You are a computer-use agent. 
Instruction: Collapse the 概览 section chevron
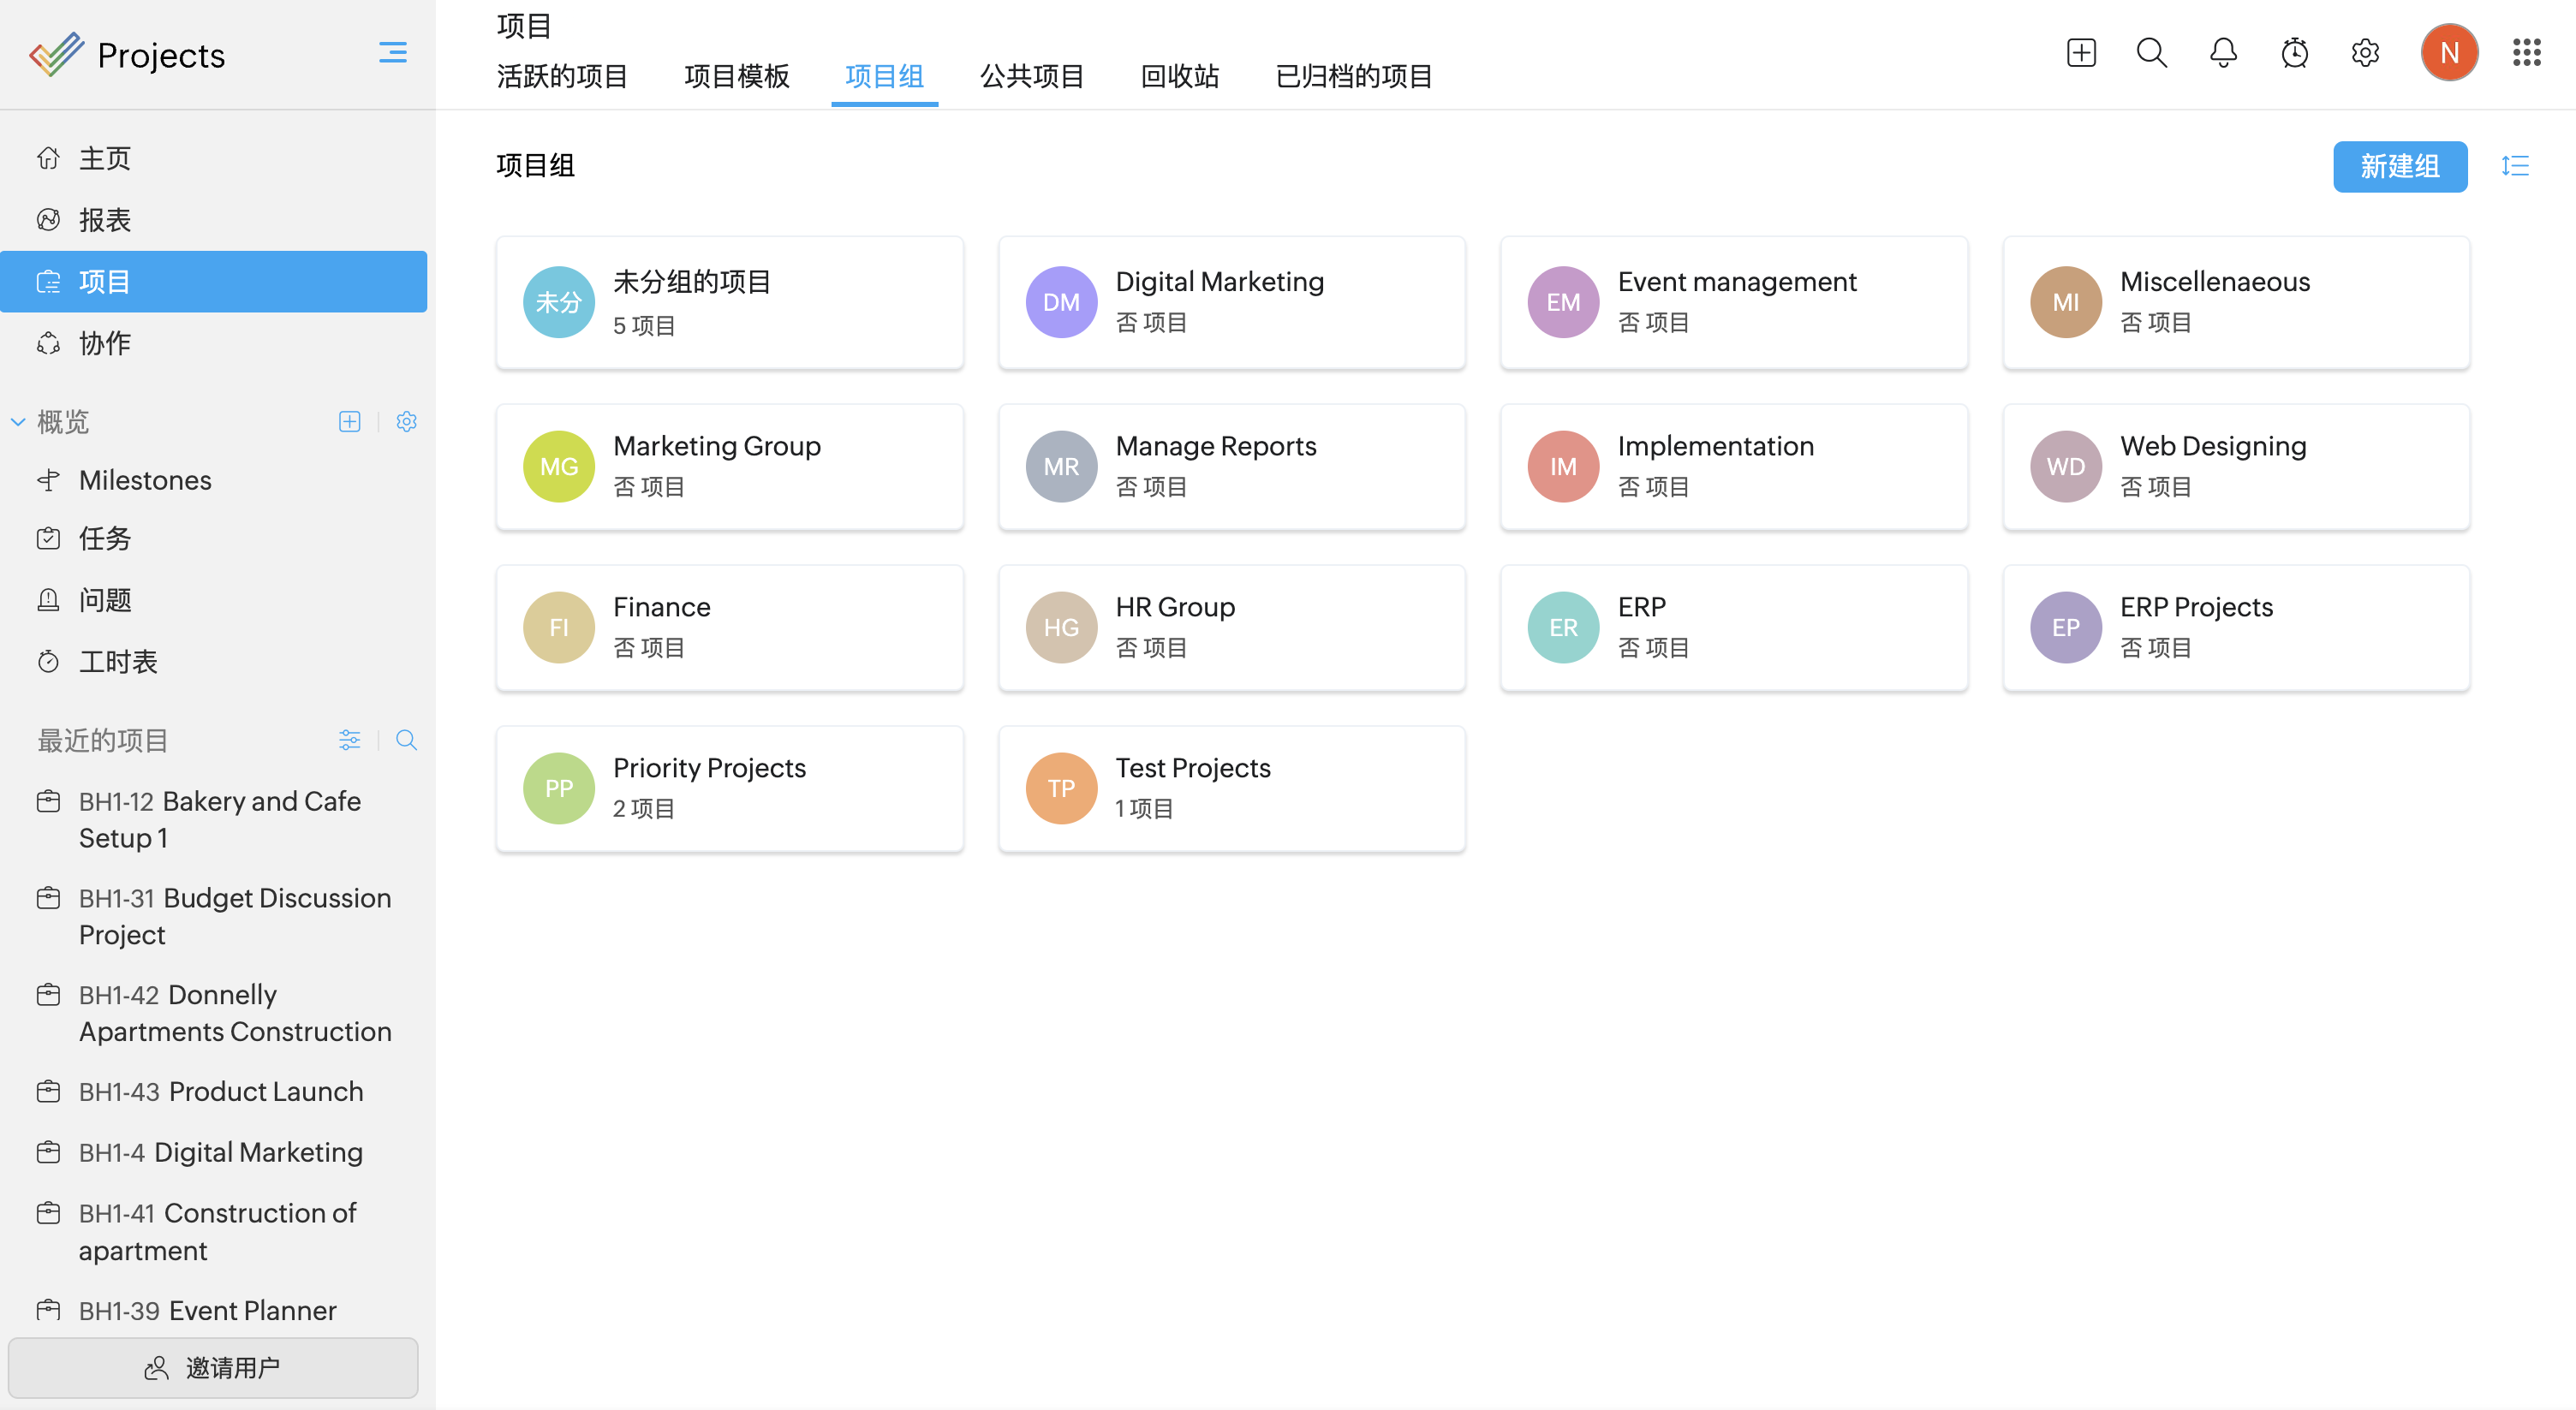pos(18,422)
